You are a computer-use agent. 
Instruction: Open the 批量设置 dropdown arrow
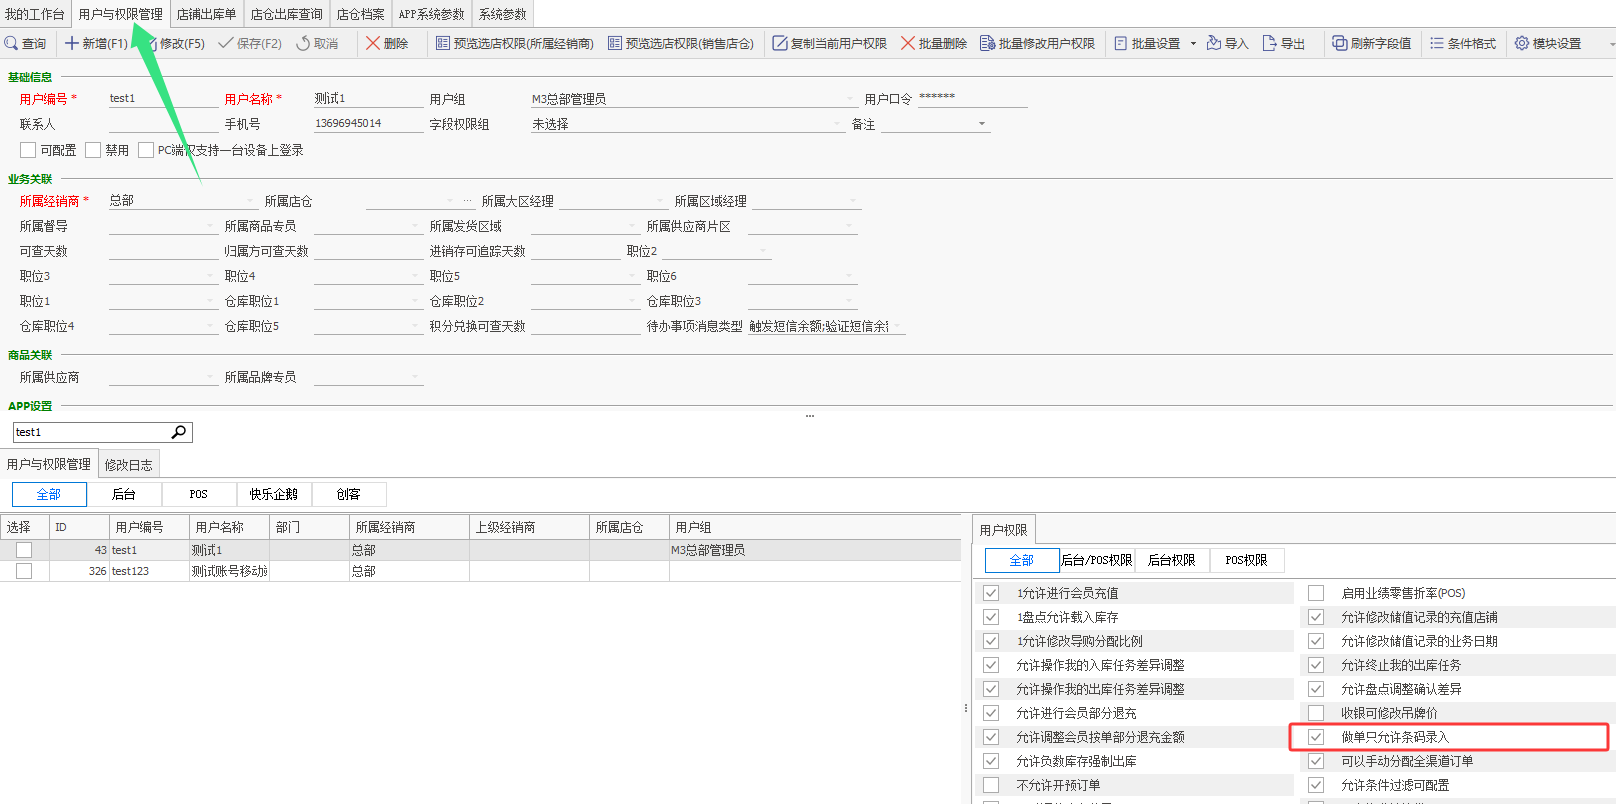[1193, 44]
